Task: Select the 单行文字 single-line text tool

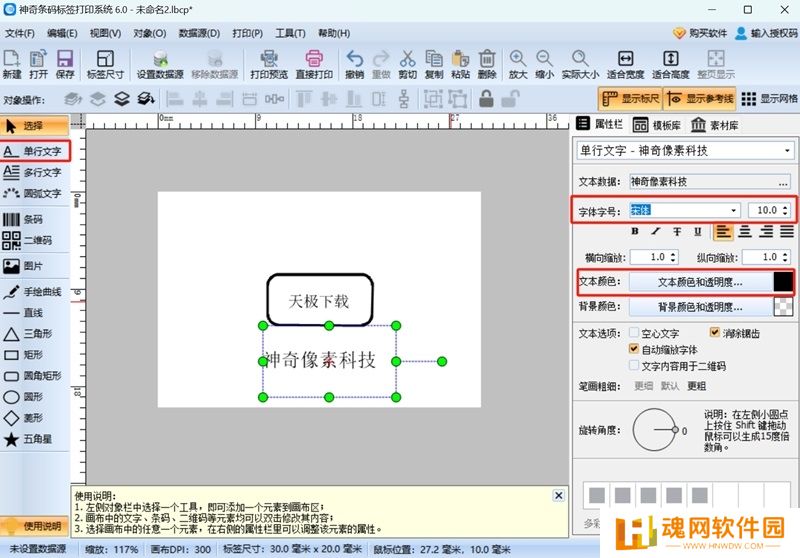Action: pyautogui.click(x=35, y=151)
